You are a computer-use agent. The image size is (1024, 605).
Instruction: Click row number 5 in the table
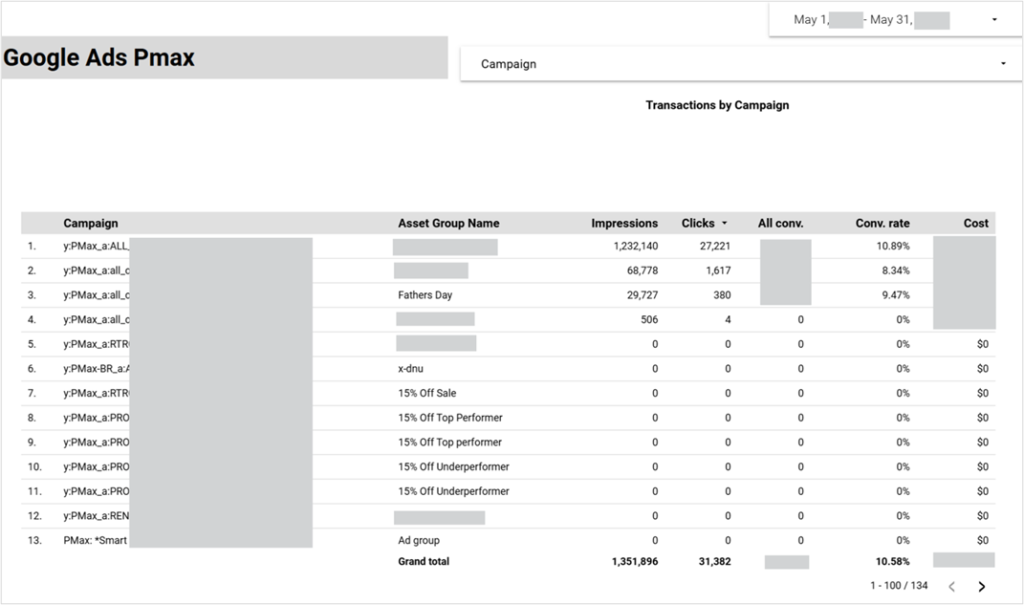[31, 344]
